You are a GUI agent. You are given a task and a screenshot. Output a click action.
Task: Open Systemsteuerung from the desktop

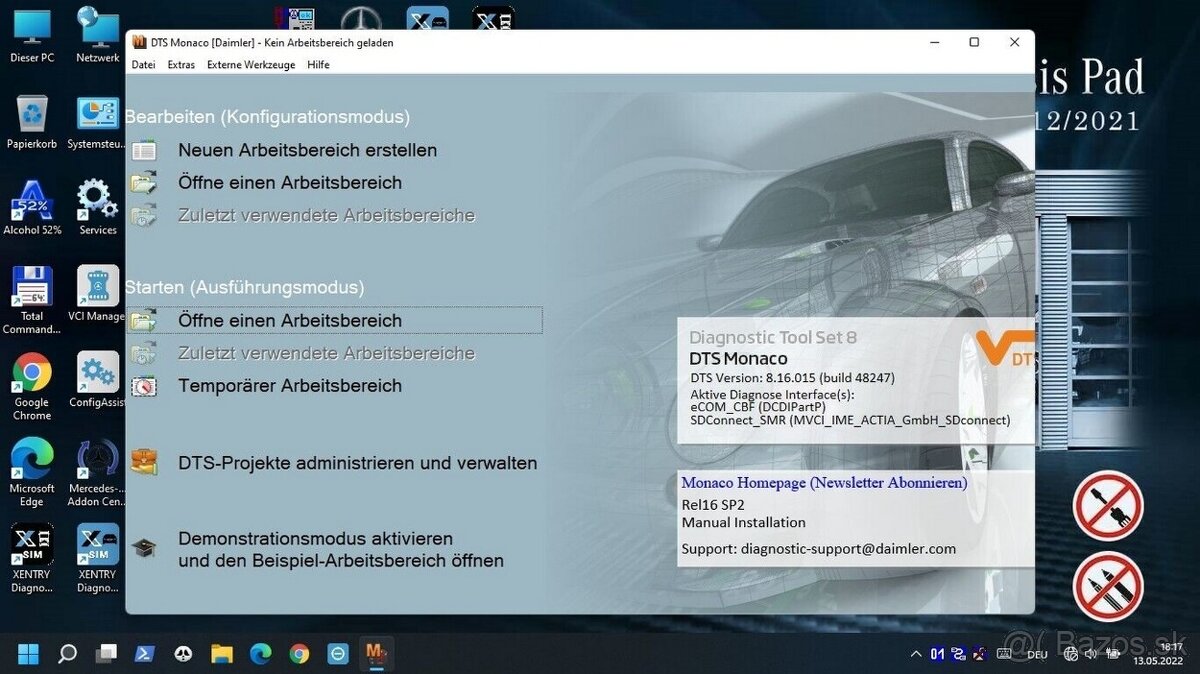pos(96,115)
